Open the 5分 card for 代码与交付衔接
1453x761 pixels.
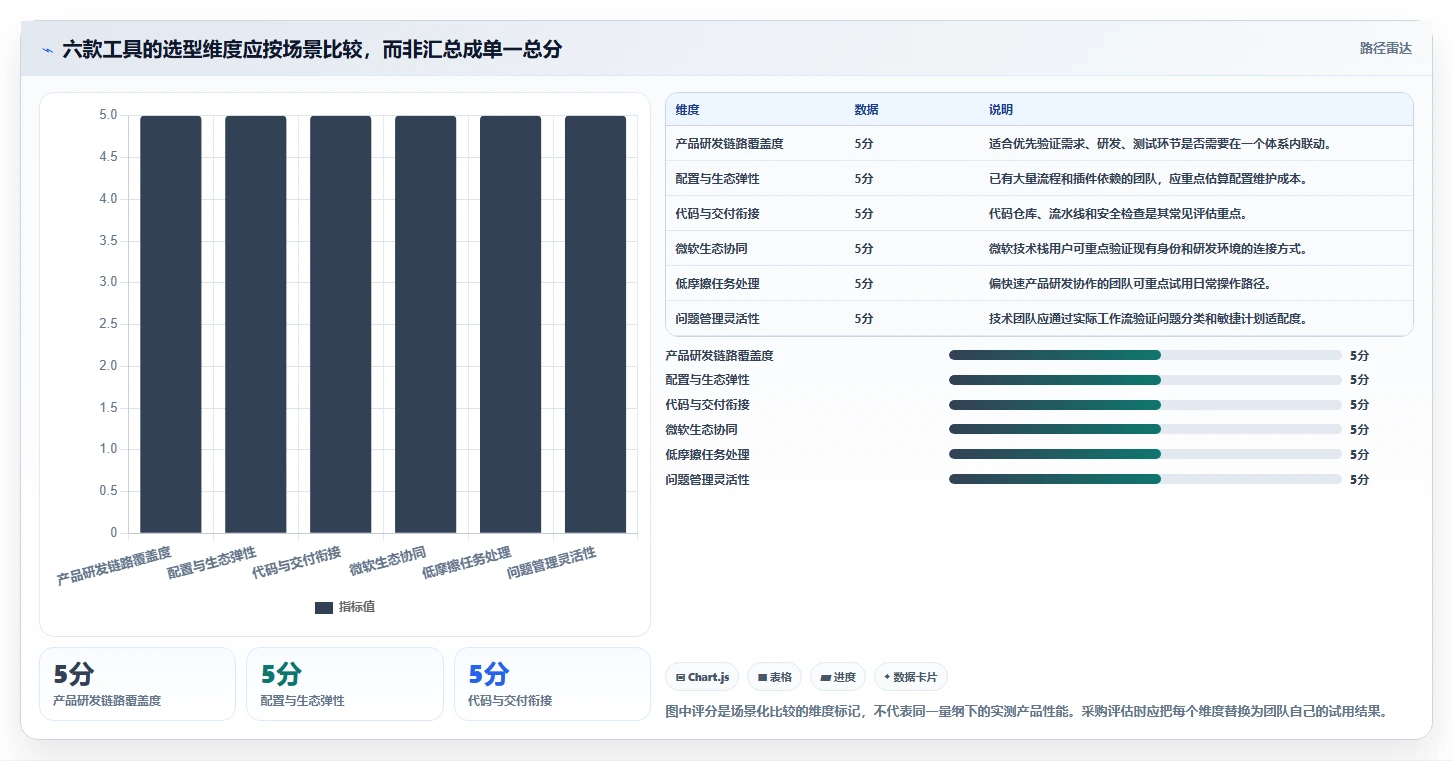552,684
